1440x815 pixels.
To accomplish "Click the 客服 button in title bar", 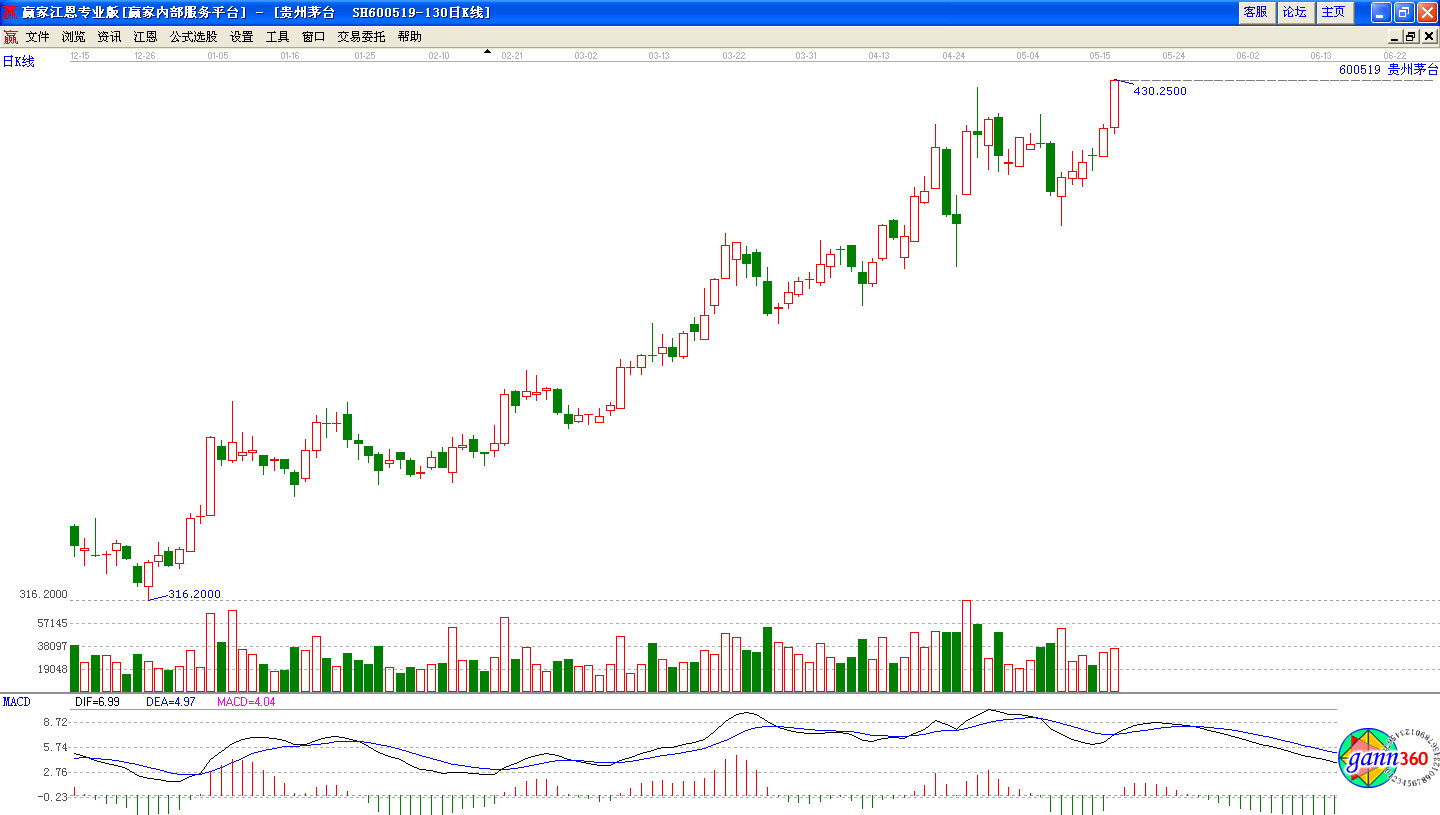I will (x=1255, y=12).
